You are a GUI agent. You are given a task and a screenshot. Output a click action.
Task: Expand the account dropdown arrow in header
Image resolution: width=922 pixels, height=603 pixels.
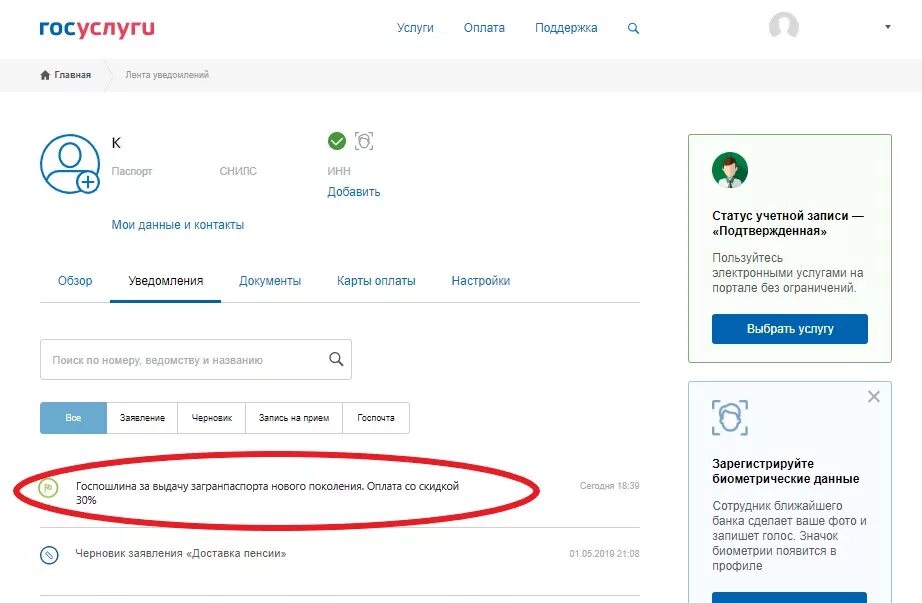coord(888,26)
